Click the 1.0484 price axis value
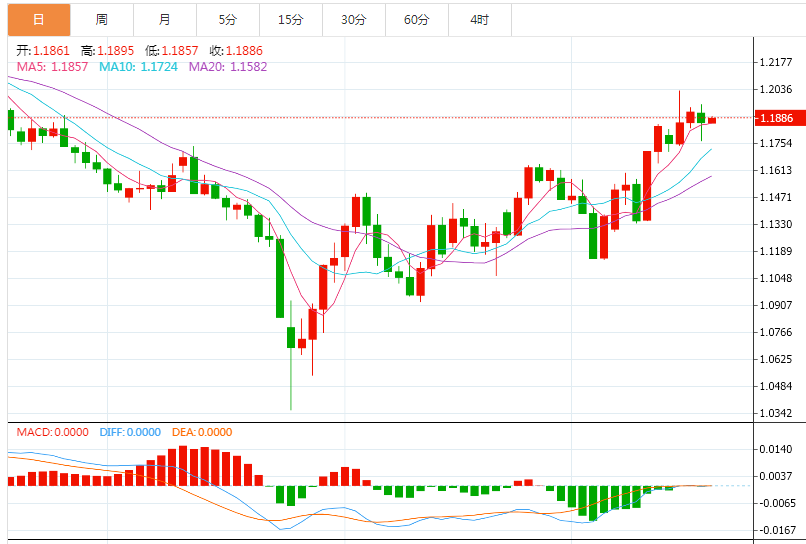This screenshot has height=544, width=806. 776,386
